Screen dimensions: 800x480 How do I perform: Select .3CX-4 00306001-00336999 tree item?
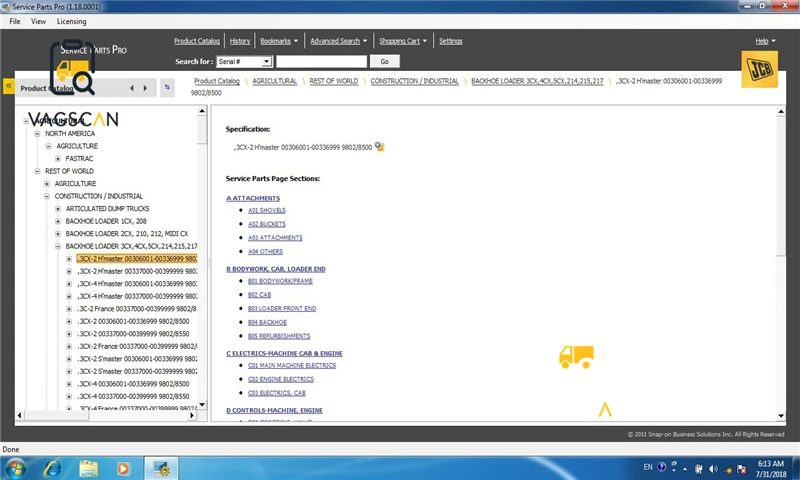(134, 384)
